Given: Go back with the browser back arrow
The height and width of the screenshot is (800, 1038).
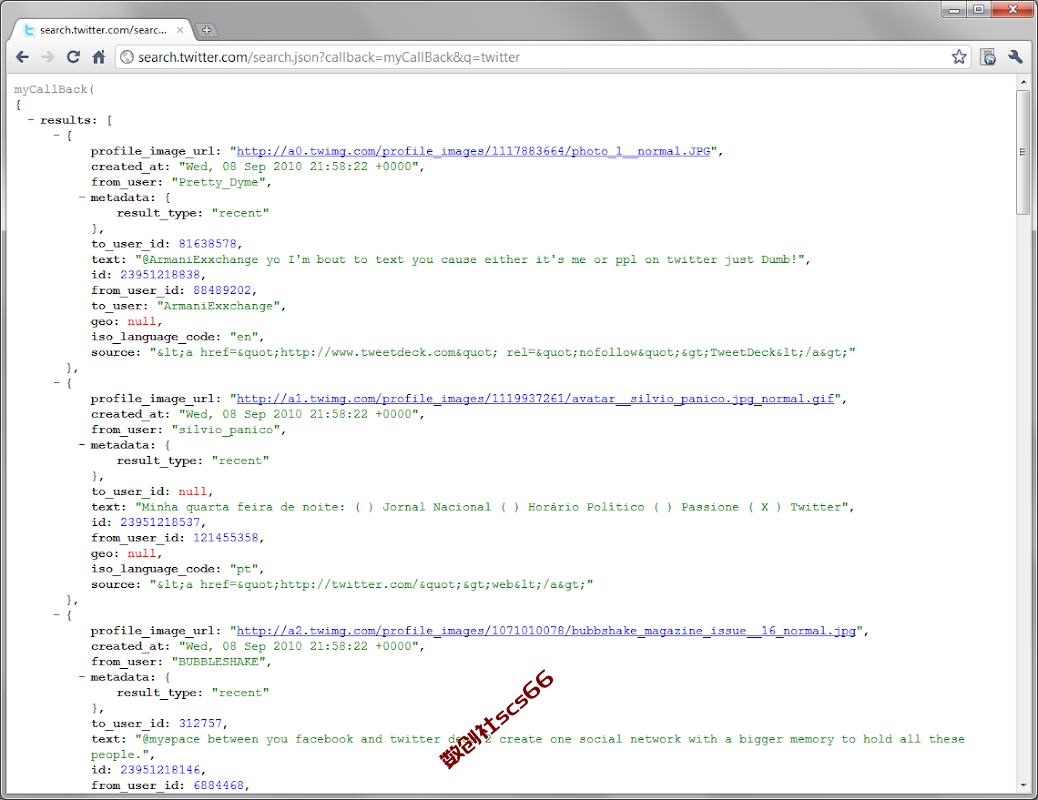Looking at the screenshot, I should (22, 57).
